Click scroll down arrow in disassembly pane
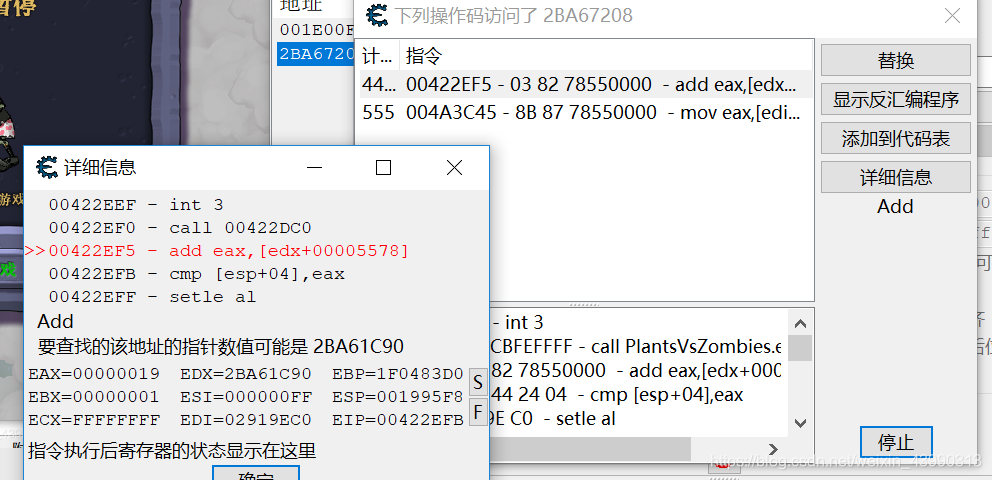The image size is (992, 480). point(800,422)
